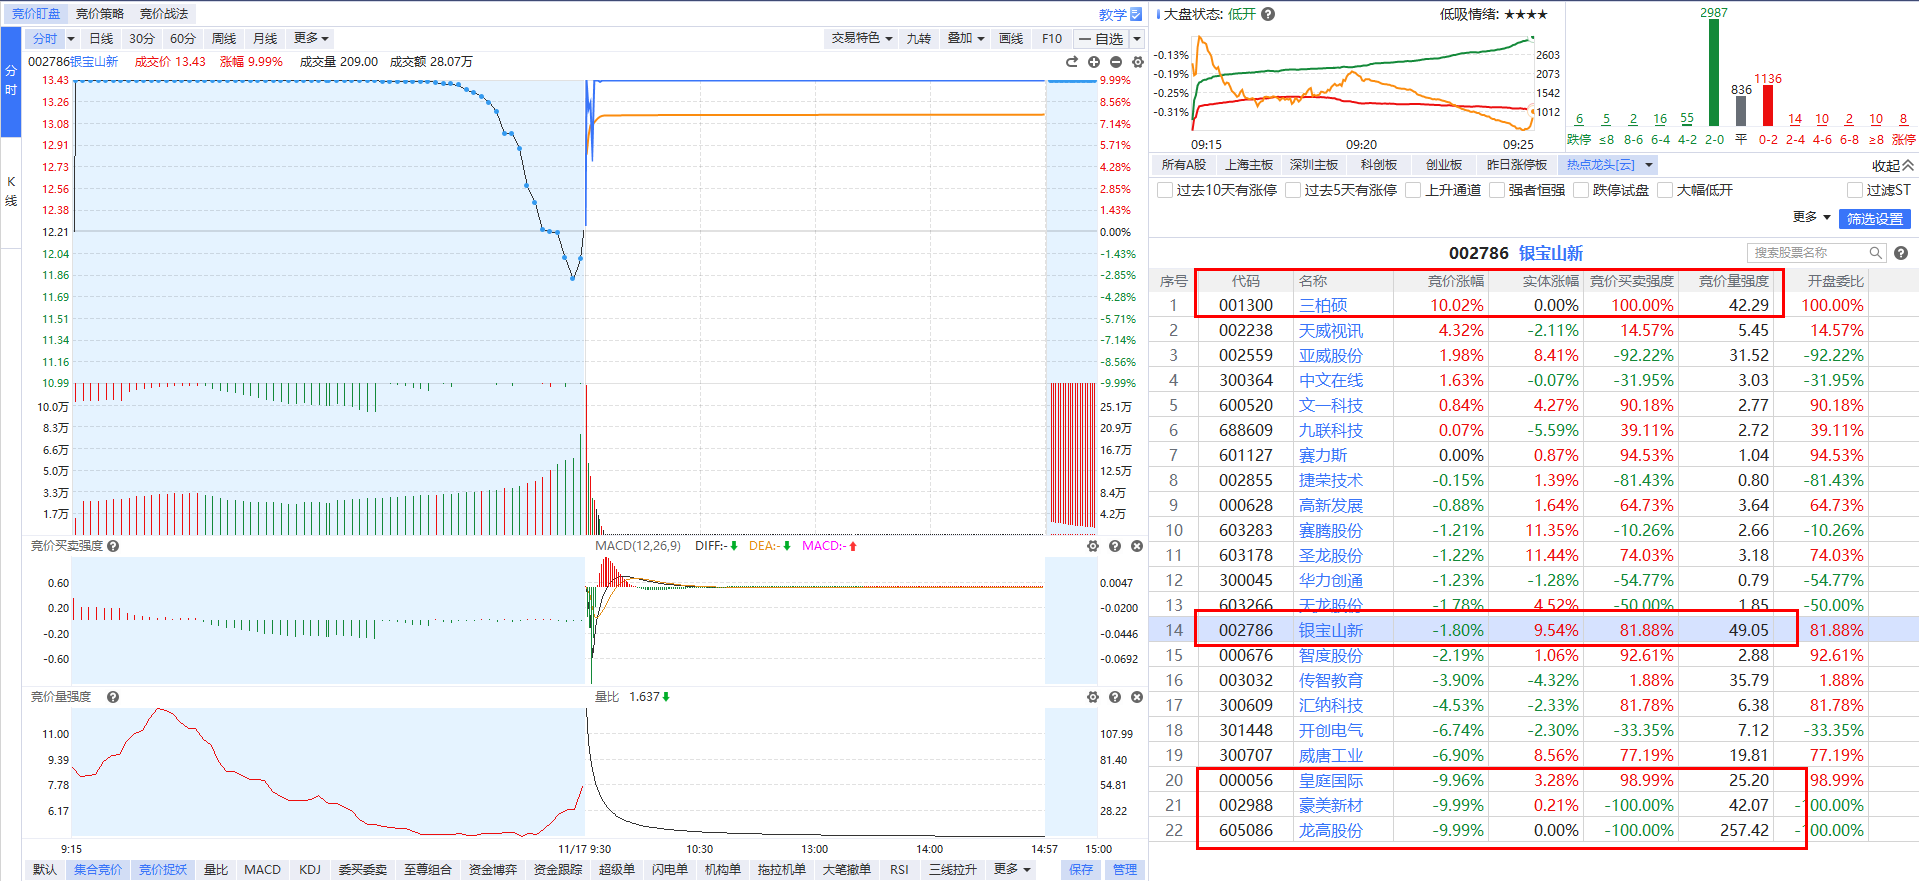Enable the 上升通道 filter checkbox
The image size is (1919, 881).
[x=1413, y=190]
